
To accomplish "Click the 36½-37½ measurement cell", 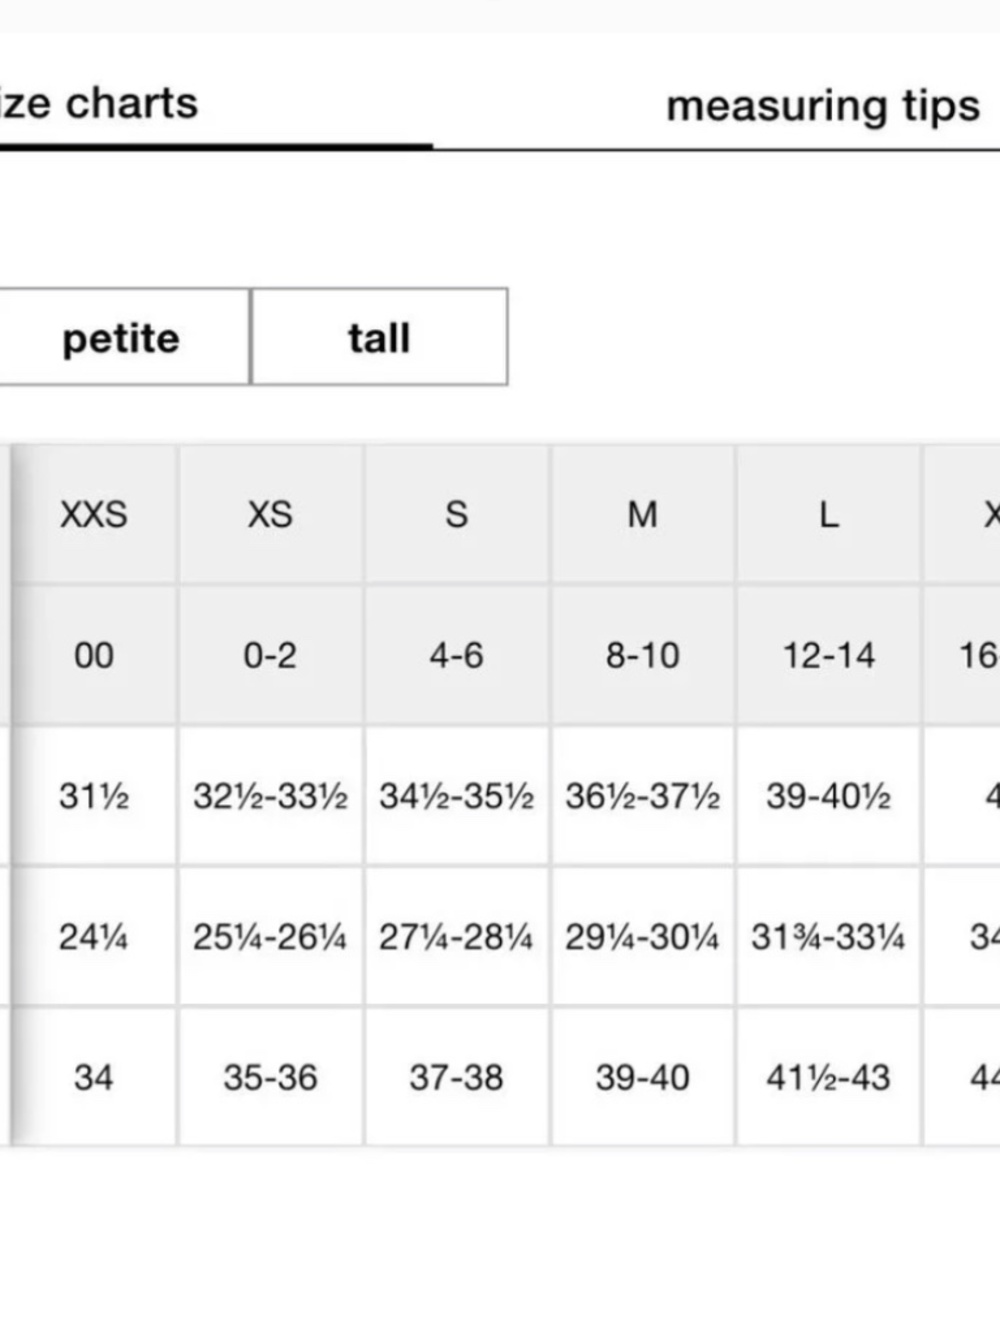I will [x=642, y=796].
